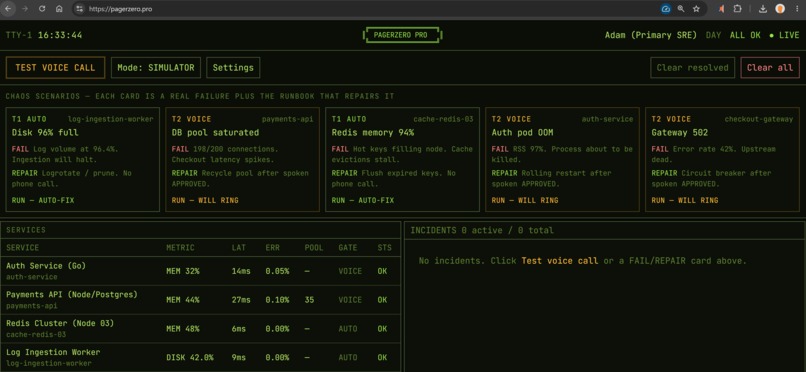Click RUN — WILL RING on payments-api card
Viewport: 806px width, 372px height.
pos(205,200)
